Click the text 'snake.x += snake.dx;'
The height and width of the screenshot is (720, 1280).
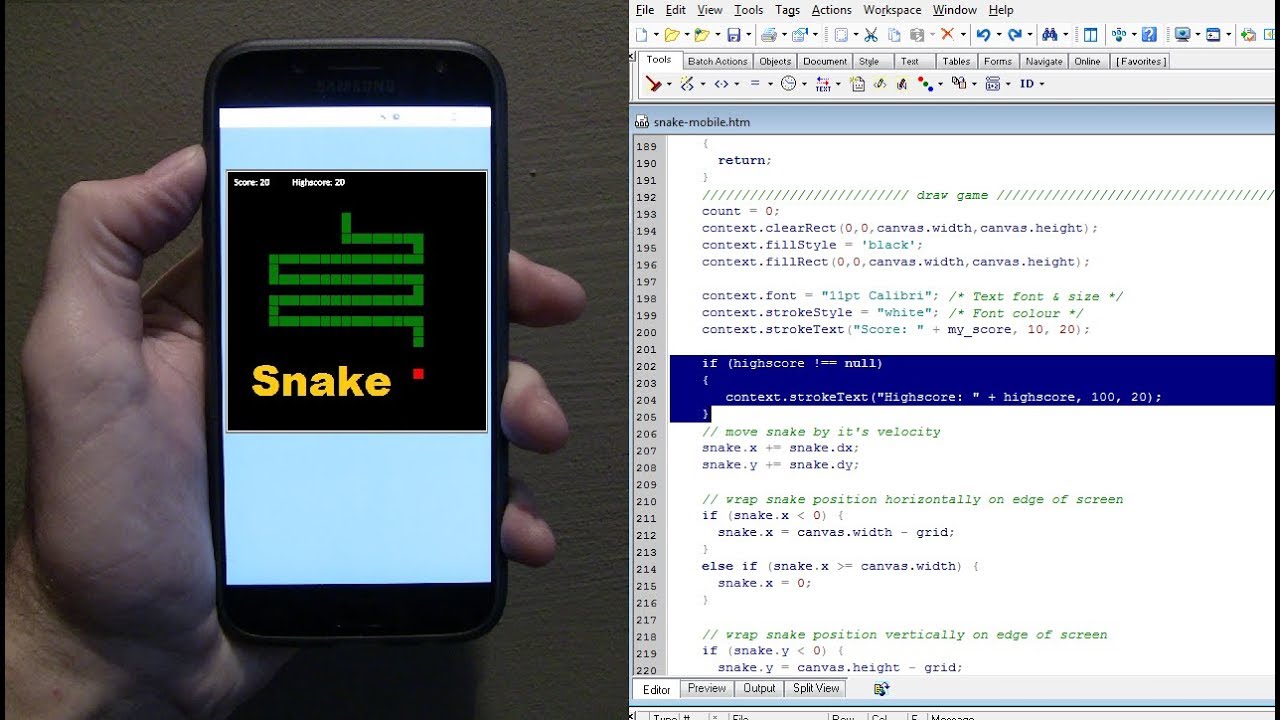point(780,448)
